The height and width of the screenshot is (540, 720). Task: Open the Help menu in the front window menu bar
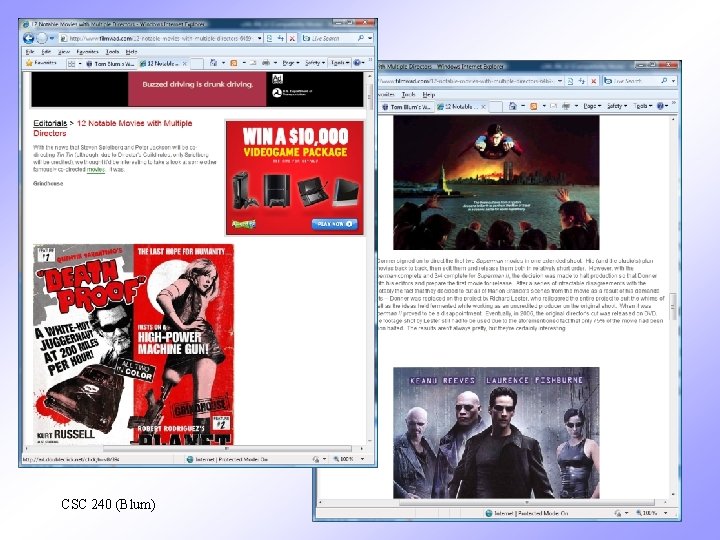pos(131,52)
